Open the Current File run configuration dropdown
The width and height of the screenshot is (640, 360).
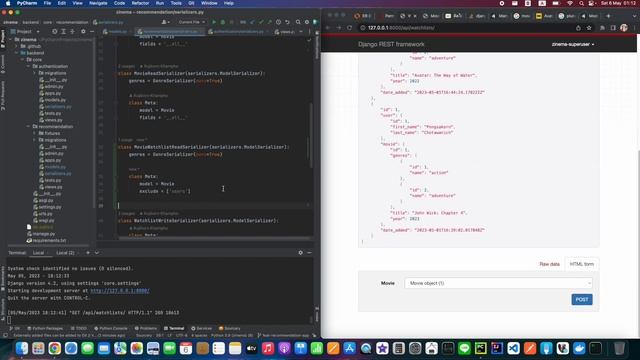click(192, 22)
